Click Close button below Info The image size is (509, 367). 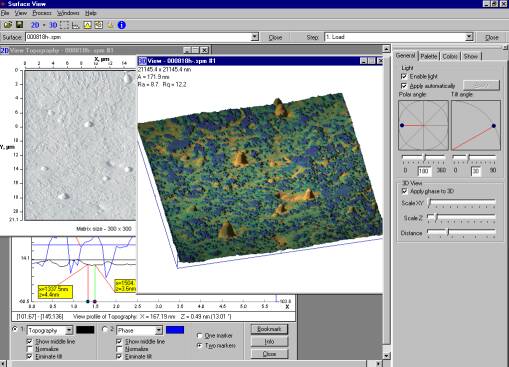[x=269, y=354]
